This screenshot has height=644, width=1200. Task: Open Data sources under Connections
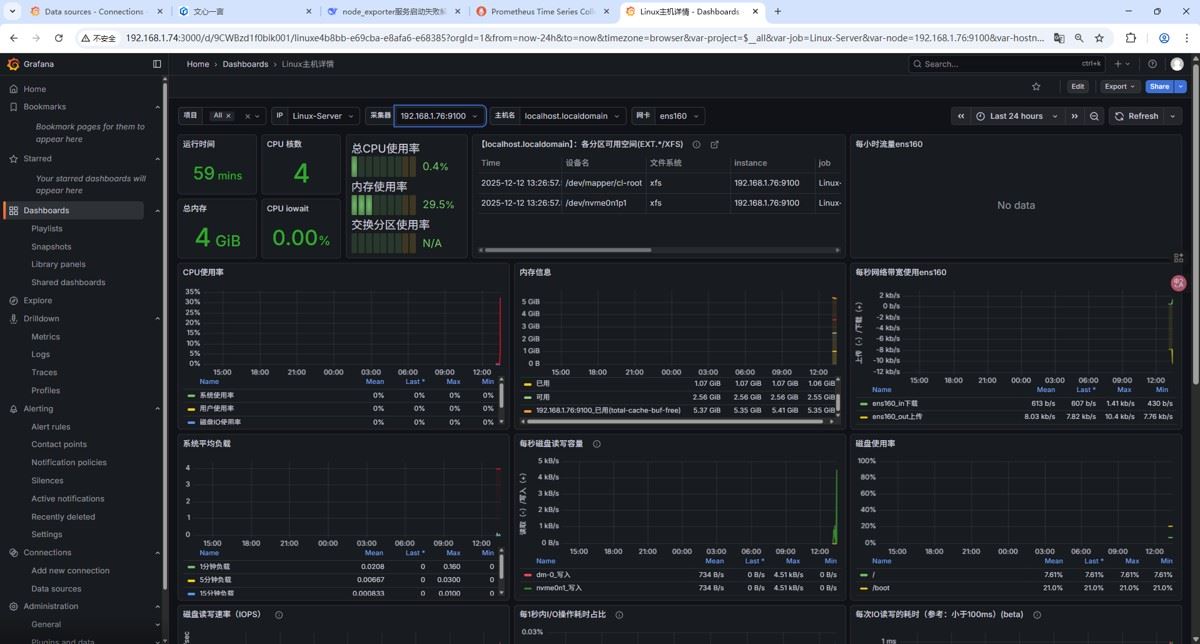(56, 589)
